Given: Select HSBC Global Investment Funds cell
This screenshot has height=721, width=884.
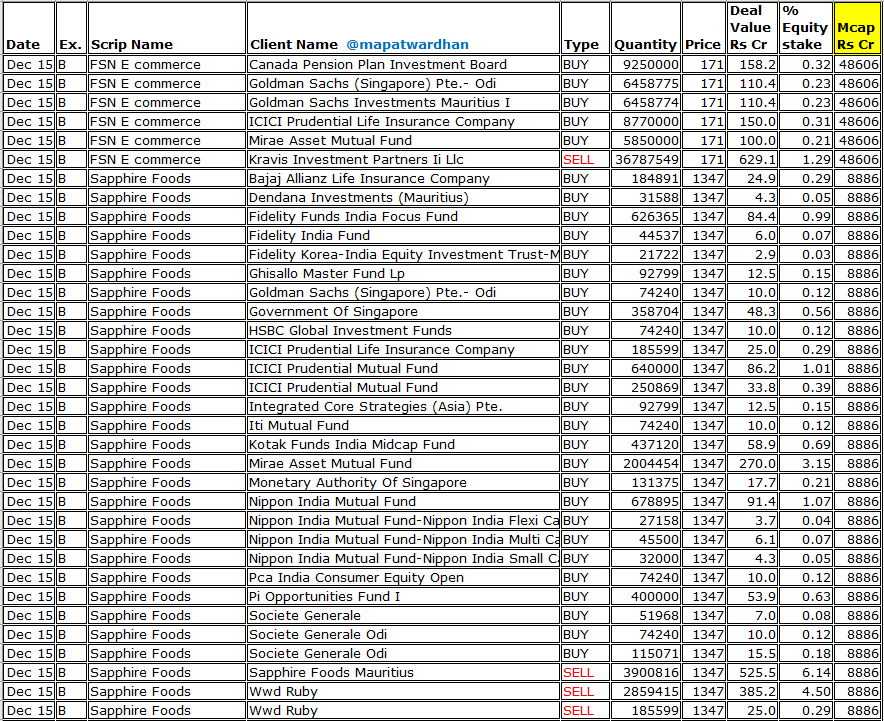Looking at the screenshot, I should click(x=403, y=330).
